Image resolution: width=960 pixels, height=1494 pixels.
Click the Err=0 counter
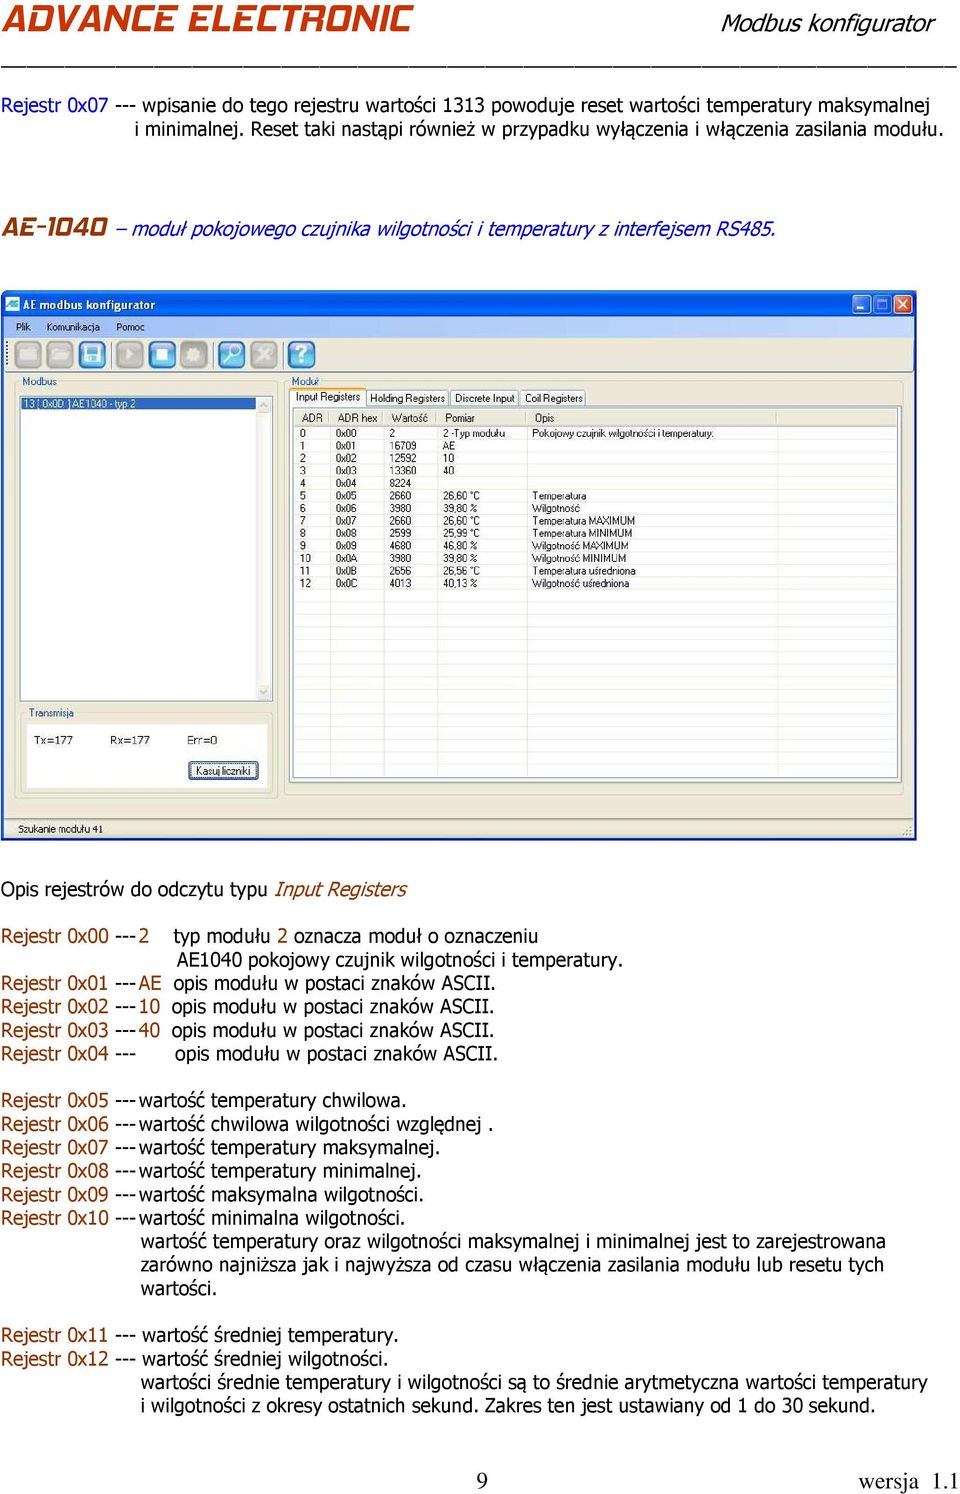pyautogui.click(x=202, y=740)
